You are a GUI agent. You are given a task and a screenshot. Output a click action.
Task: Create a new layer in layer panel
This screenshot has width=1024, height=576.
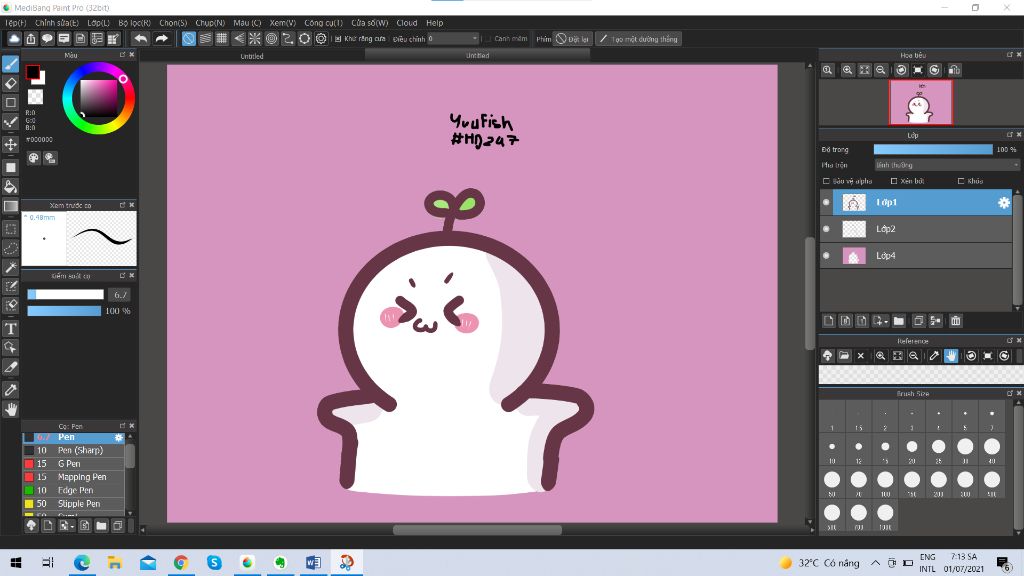click(829, 321)
